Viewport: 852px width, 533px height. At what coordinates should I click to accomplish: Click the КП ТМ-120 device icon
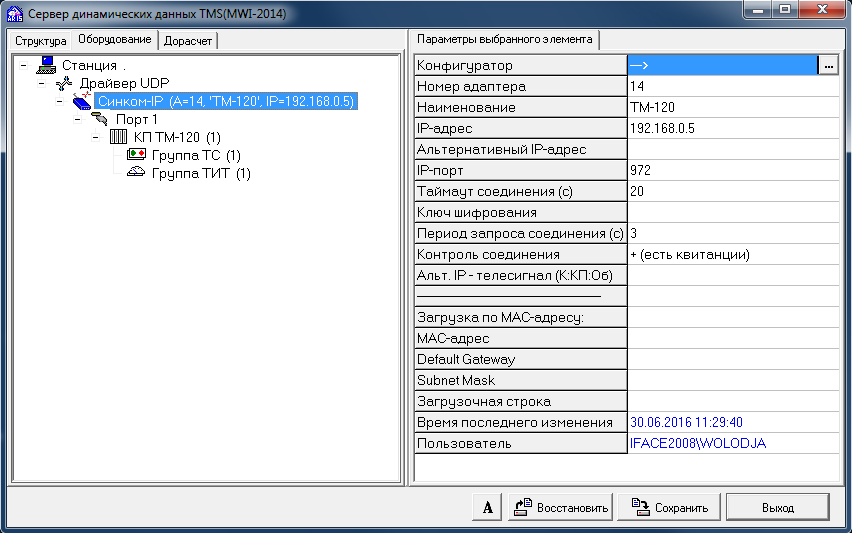tap(118, 137)
